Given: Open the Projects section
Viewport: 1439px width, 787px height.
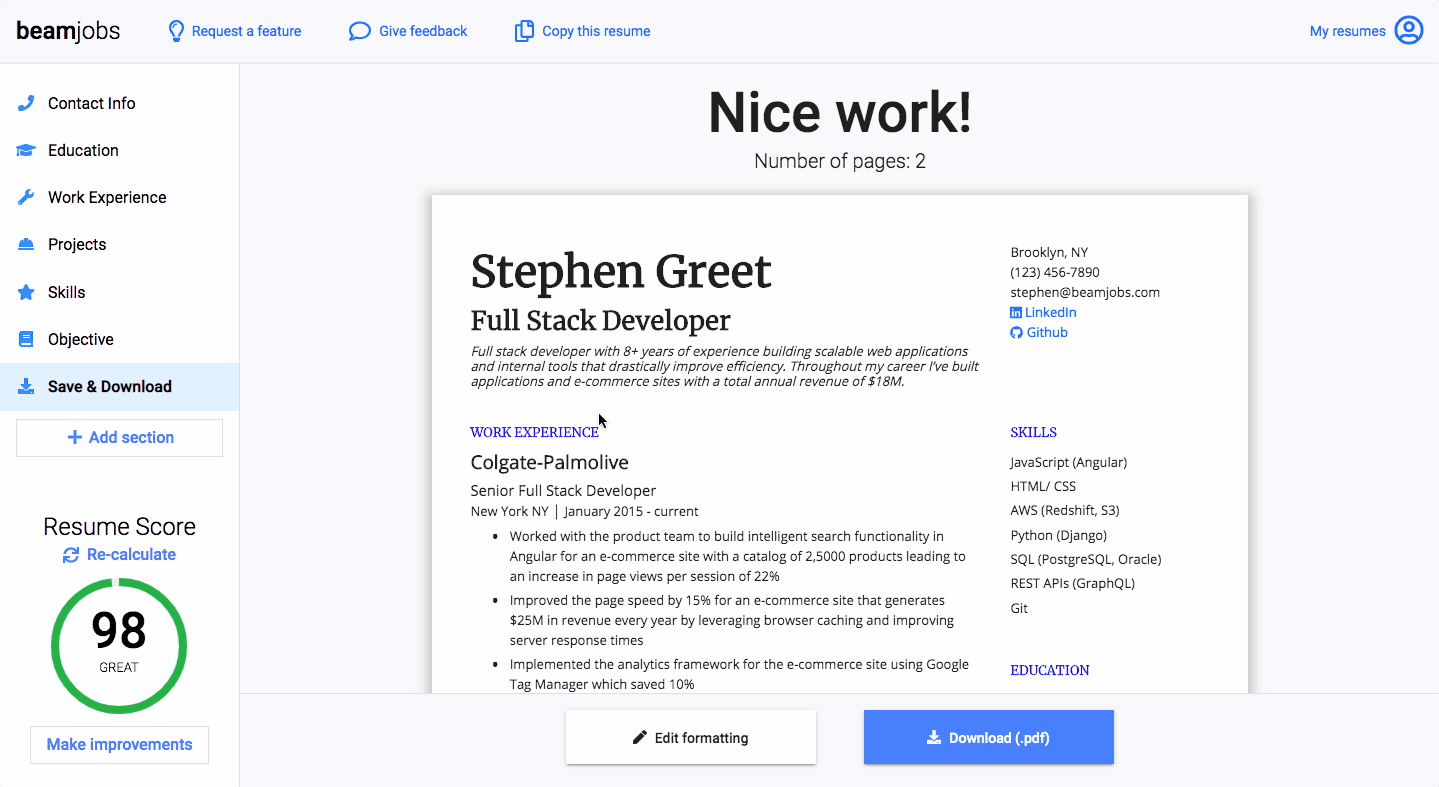Looking at the screenshot, I should click(77, 244).
